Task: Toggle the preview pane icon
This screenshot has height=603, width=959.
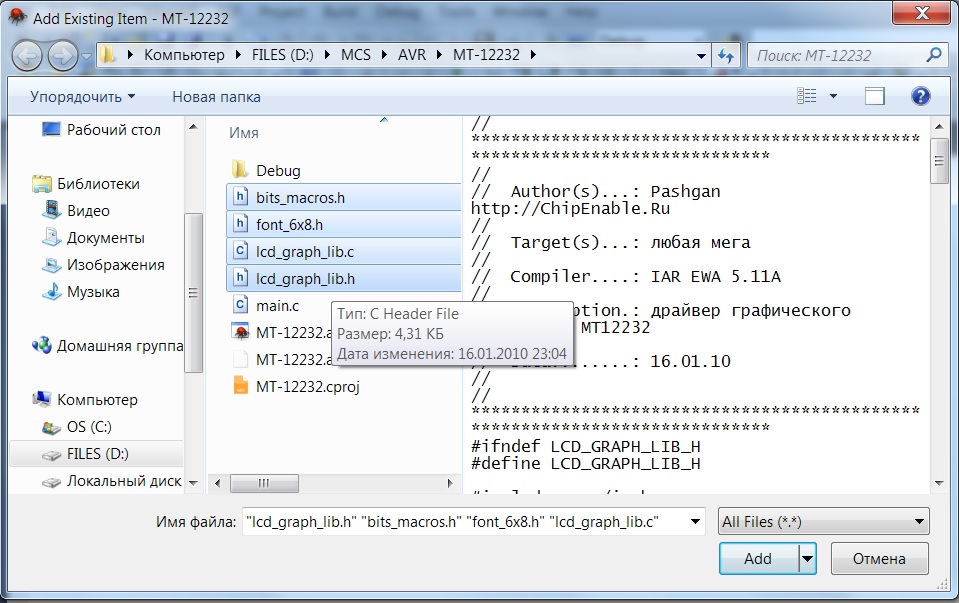Action: 875,96
